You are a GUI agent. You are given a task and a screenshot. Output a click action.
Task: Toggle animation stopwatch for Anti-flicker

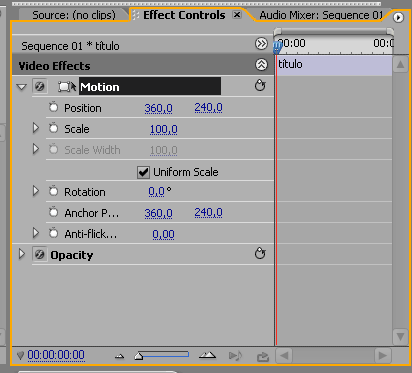coord(53,233)
